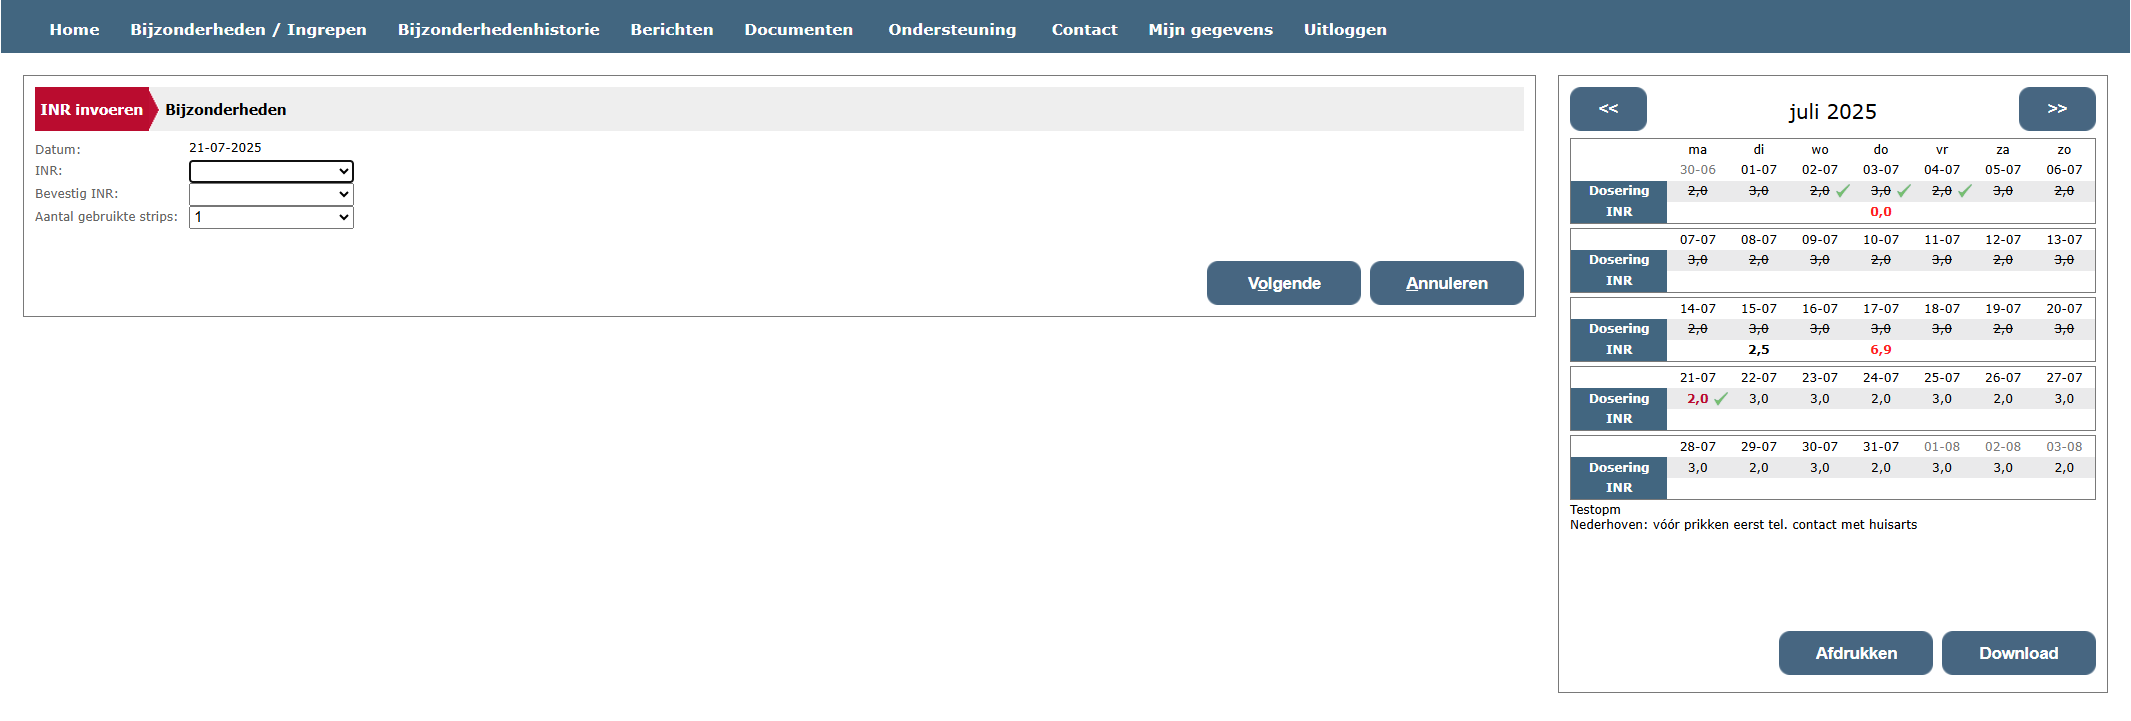The height and width of the screenshot is (721, 2131).
Task: Click green checkmark on 21-07 dosage
Action: (1721, 399)
